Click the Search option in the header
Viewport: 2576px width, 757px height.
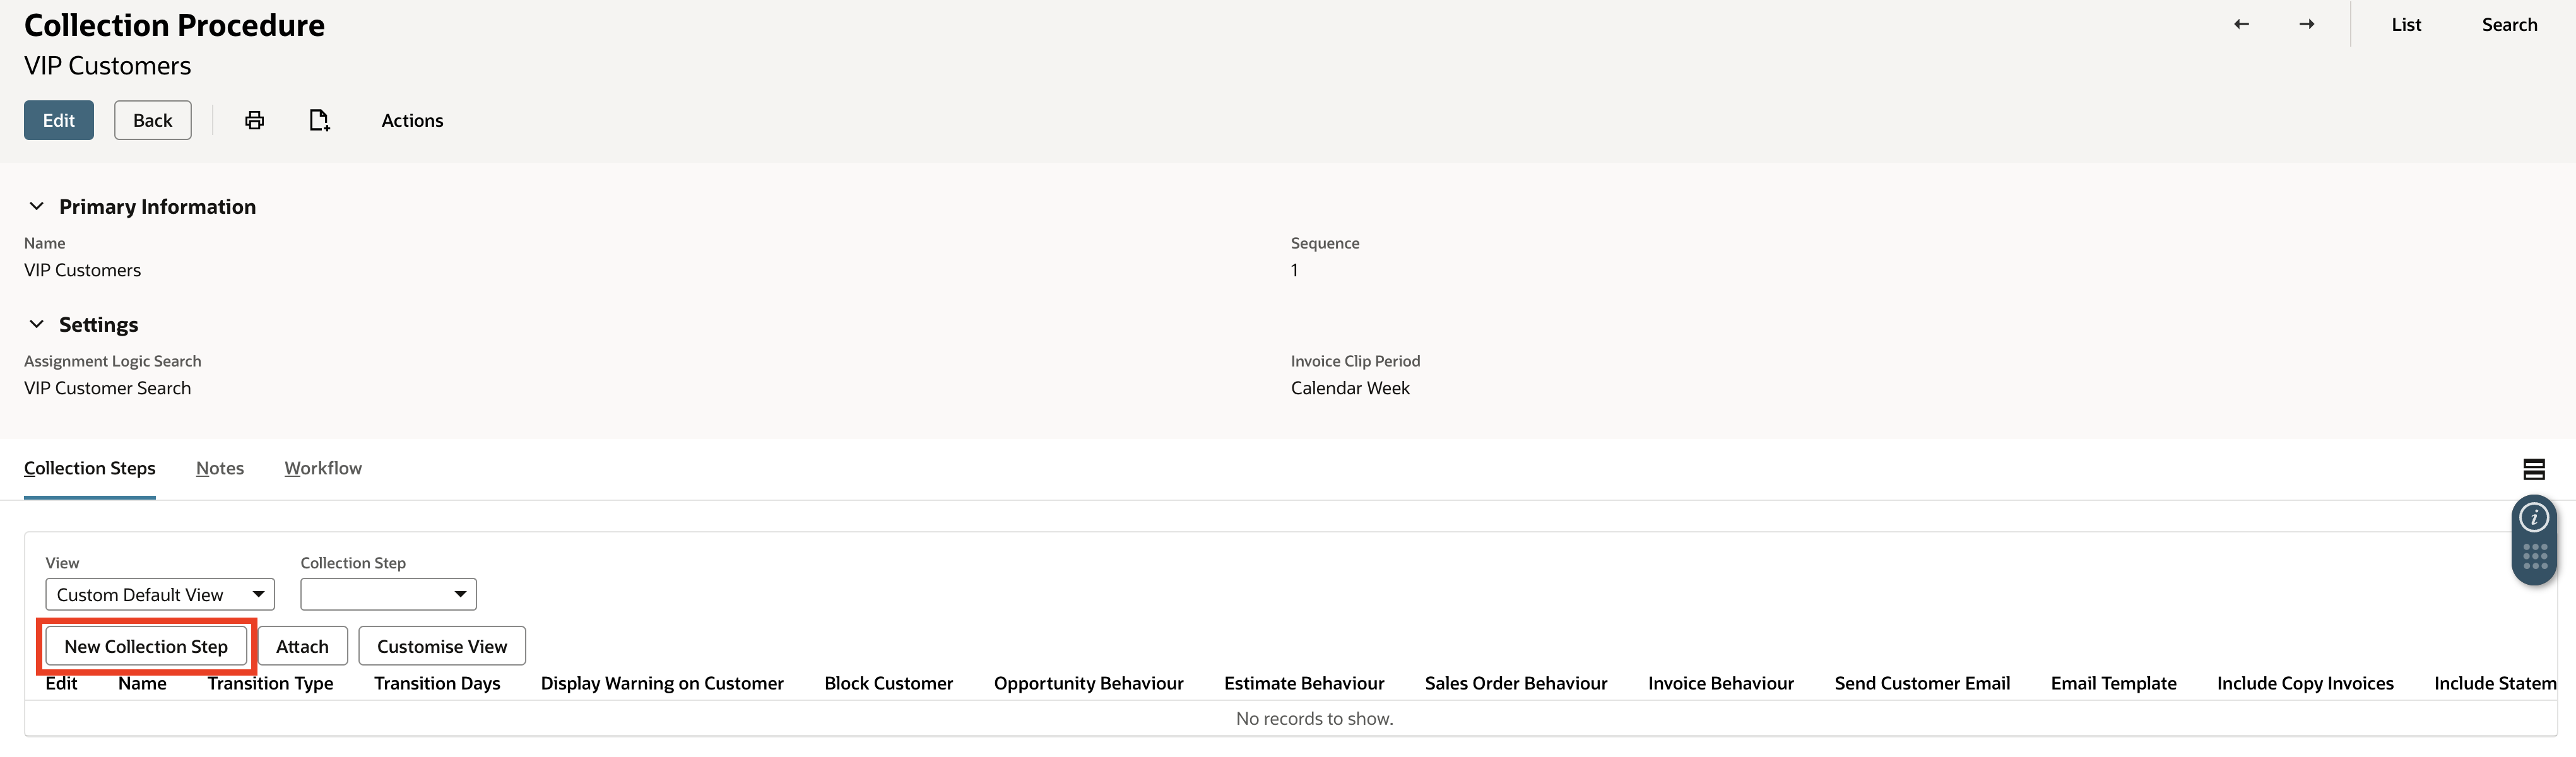[2509, 23]
